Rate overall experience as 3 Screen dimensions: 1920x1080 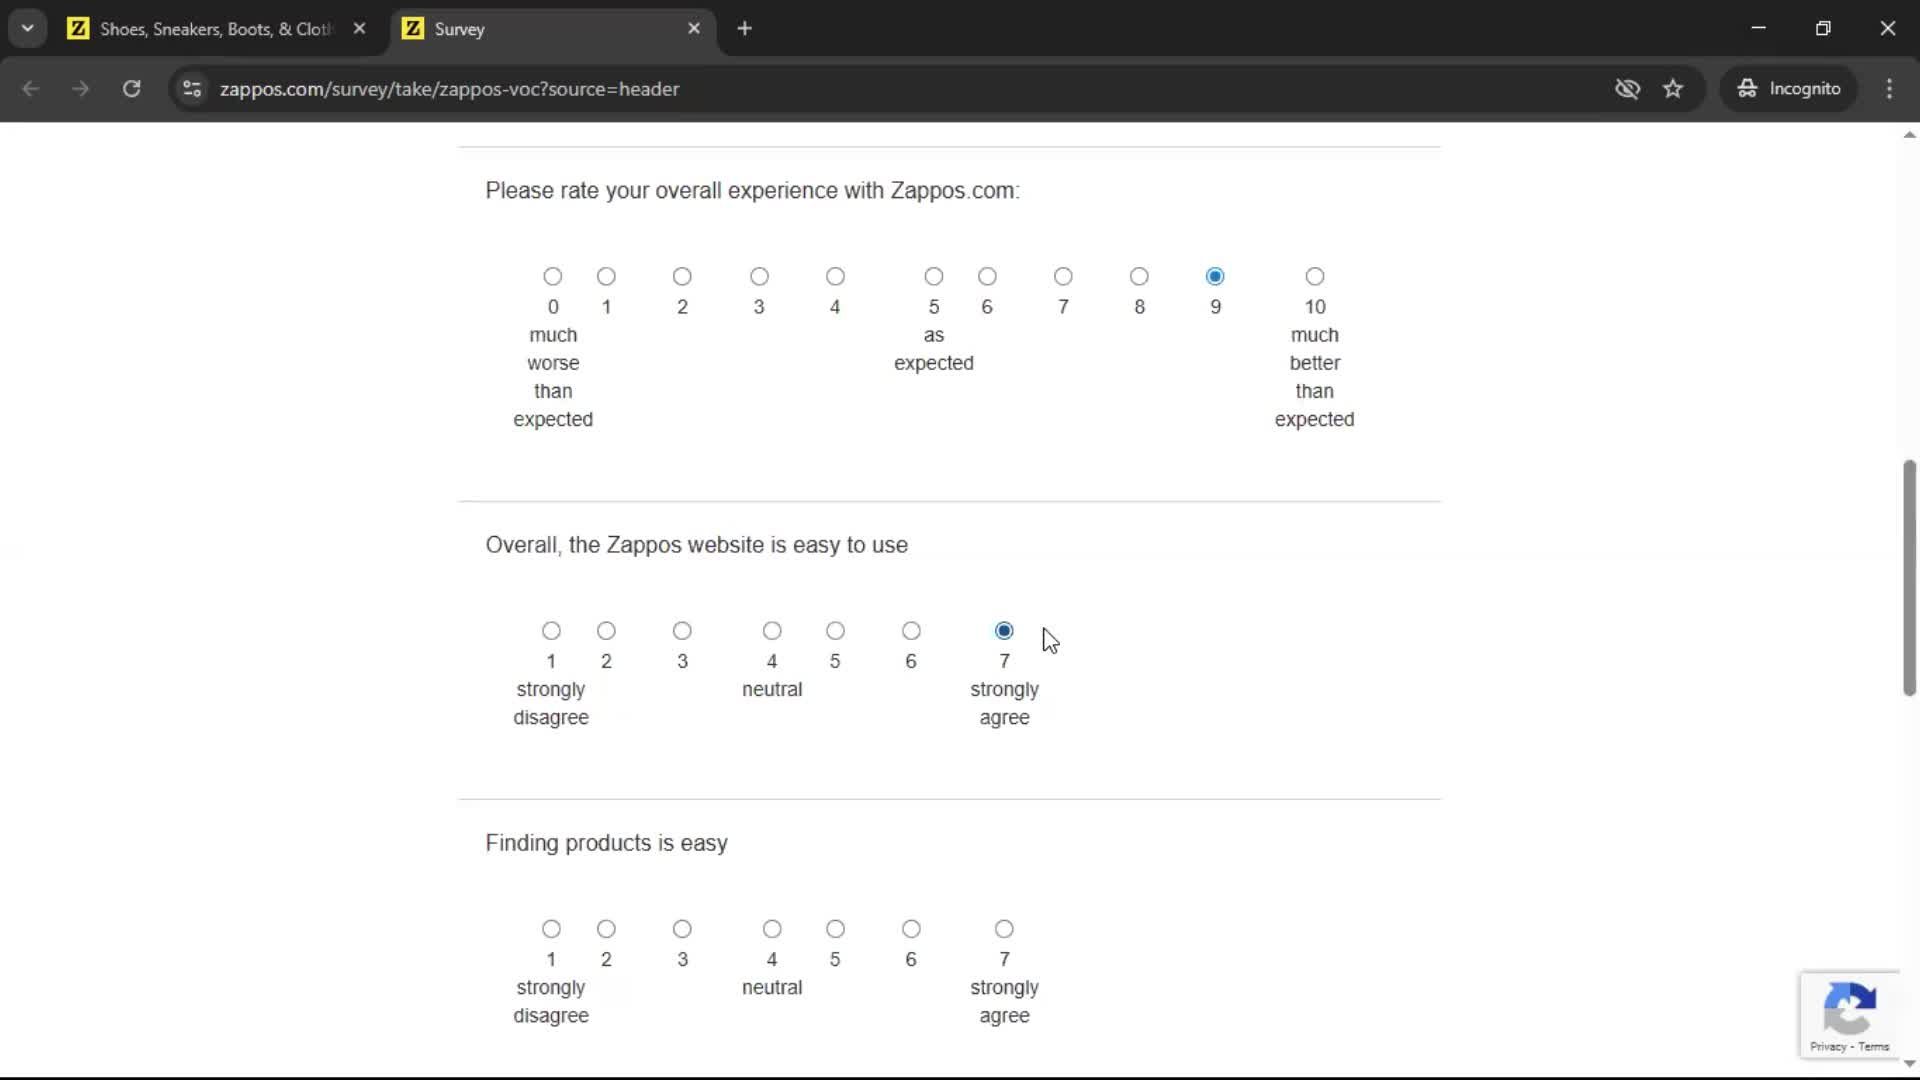[759, 276]
